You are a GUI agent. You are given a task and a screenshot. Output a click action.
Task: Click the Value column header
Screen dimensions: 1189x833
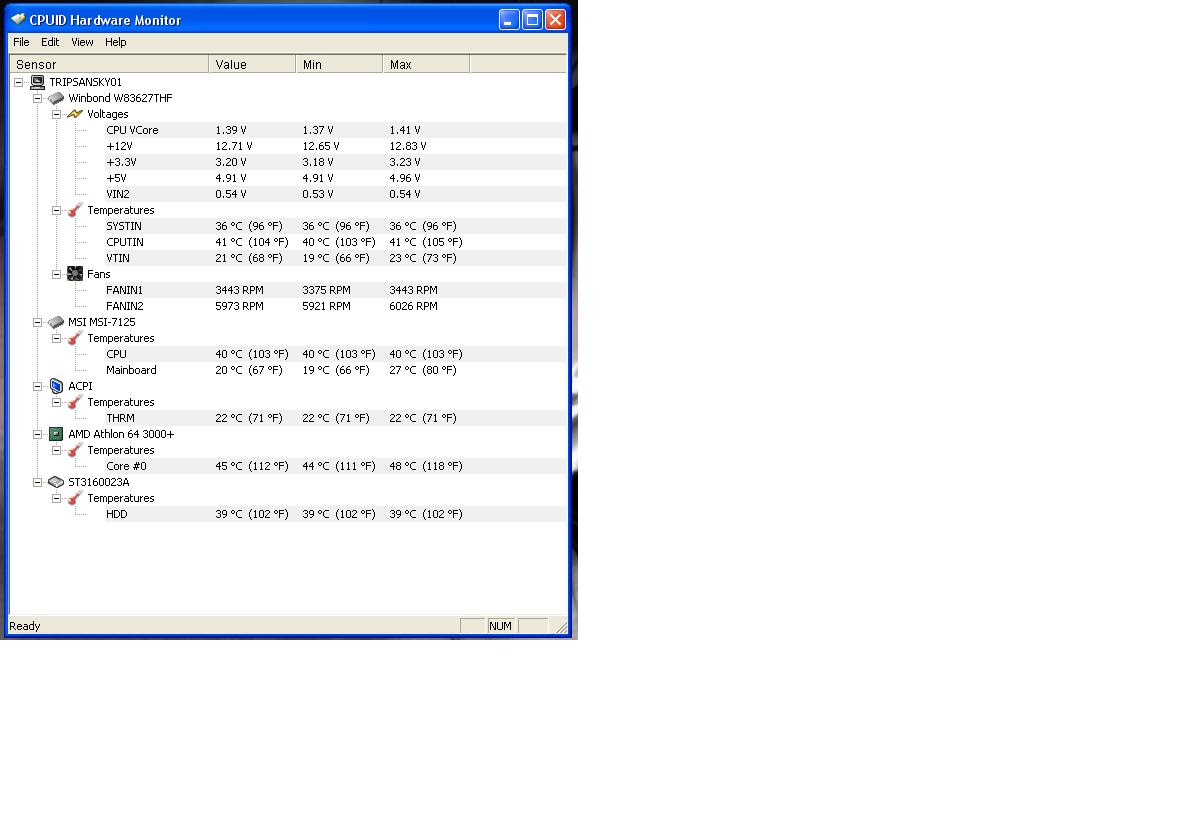point(253,64)
